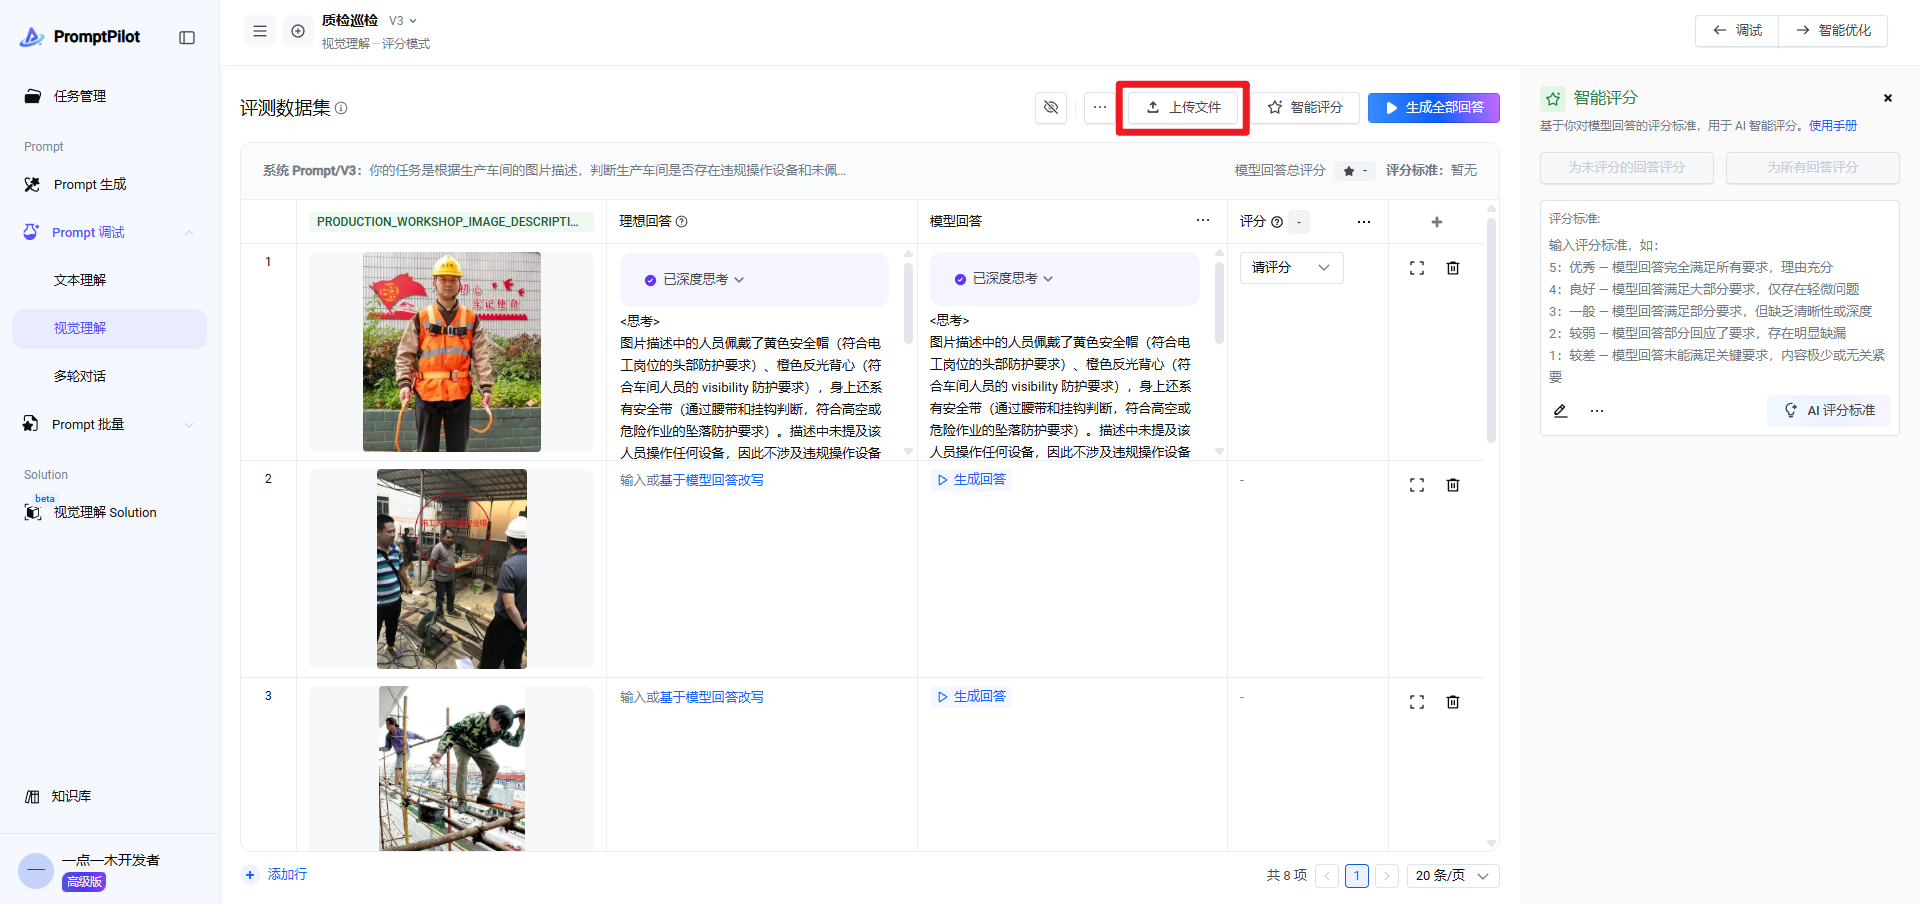This screenshot has width=1920, height=904.
Task: Click the table's vertical scrollbar
Action: tap(1491, 330)
